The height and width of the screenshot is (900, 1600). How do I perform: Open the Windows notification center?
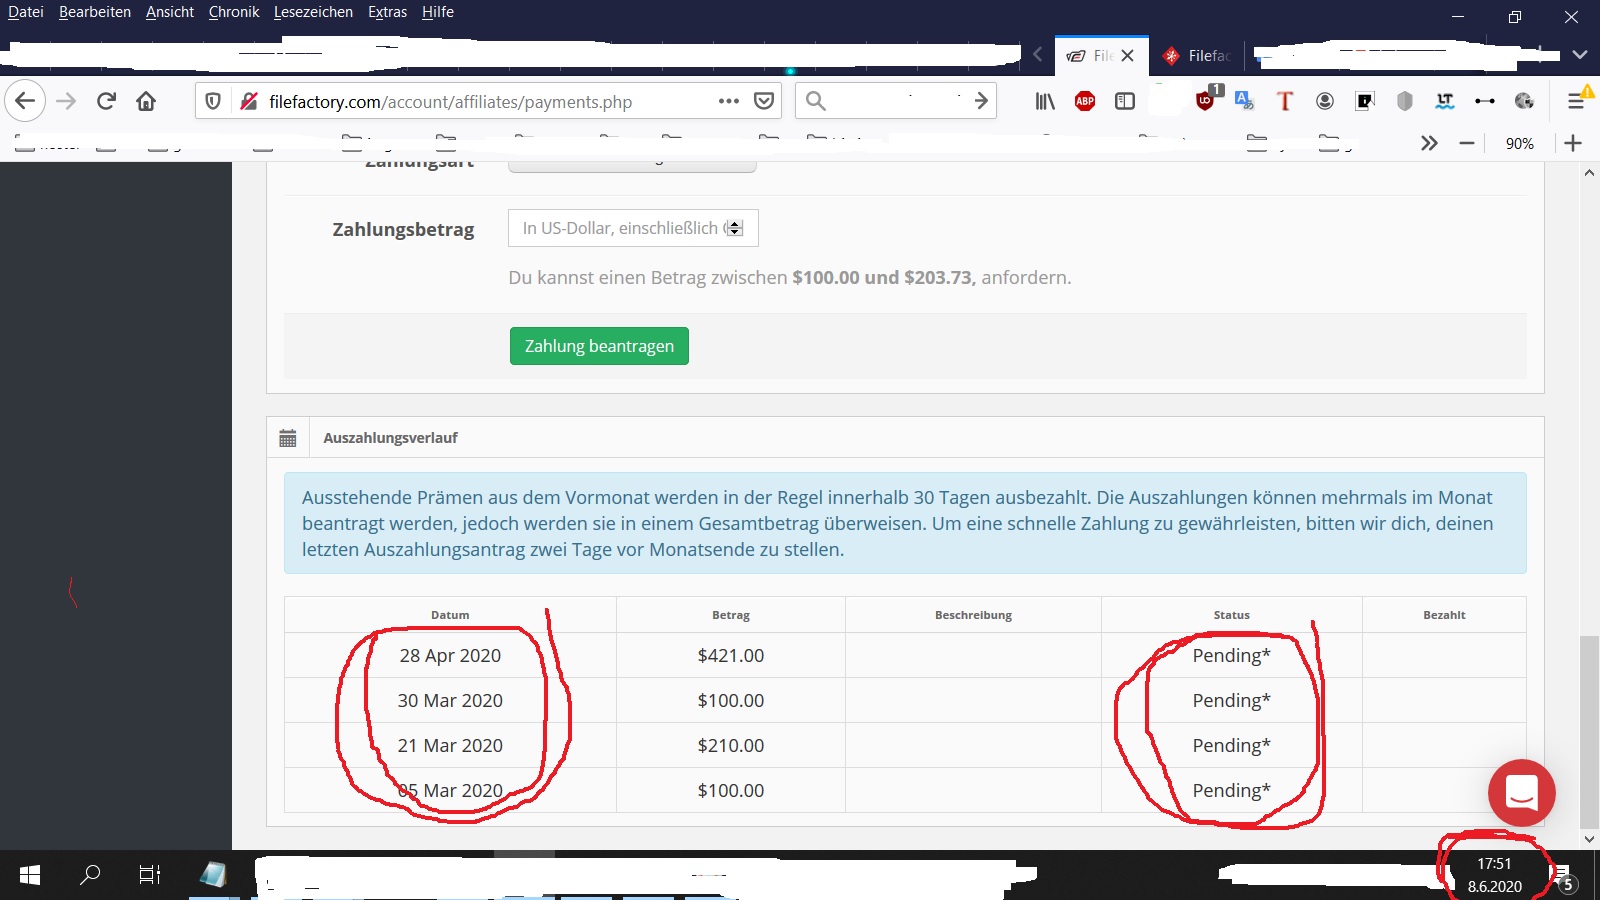point(1565,877)
